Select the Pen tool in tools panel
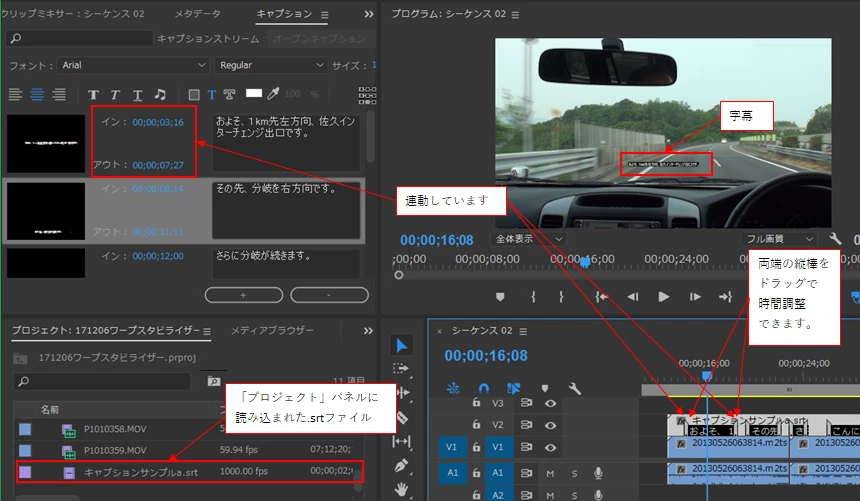 tap(401, 465)
